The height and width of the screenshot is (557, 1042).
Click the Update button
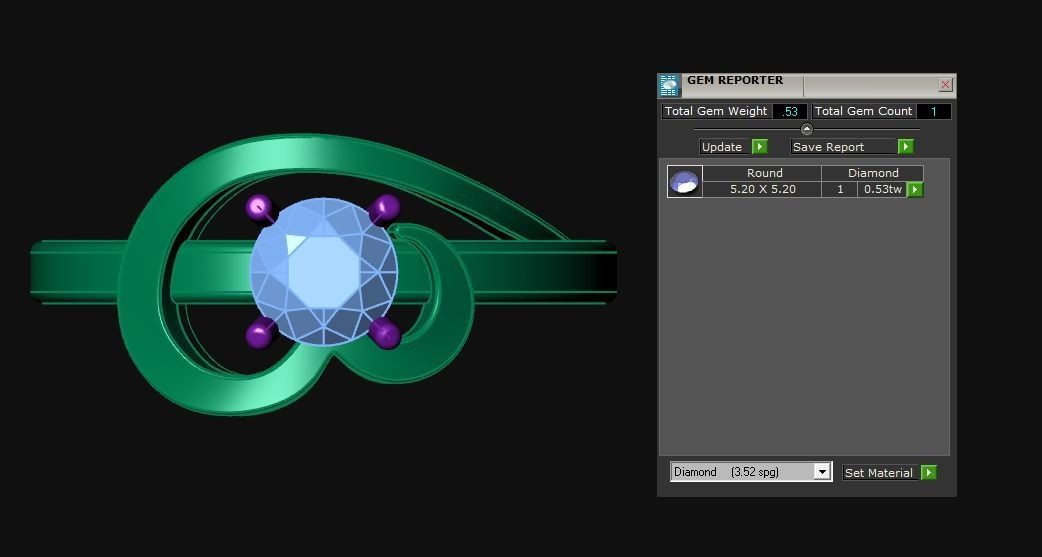point(726,147)
